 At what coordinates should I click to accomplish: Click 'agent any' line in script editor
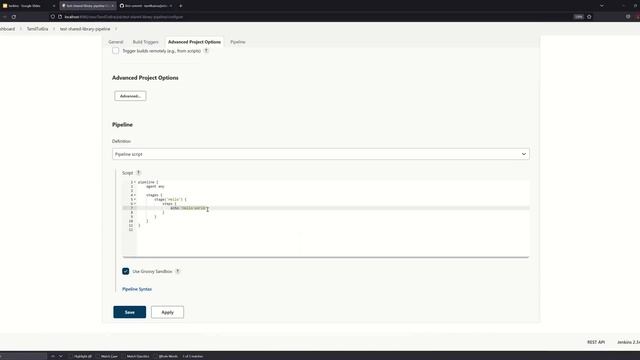[x=155, y=187]
